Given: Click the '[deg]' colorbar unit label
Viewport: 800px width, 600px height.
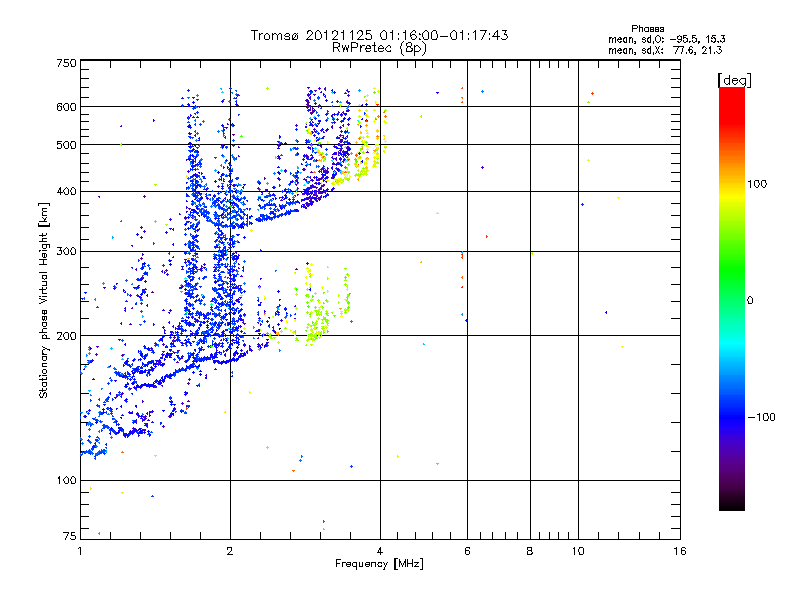Looking at the screenshot, I should click(x=734, y=80).
